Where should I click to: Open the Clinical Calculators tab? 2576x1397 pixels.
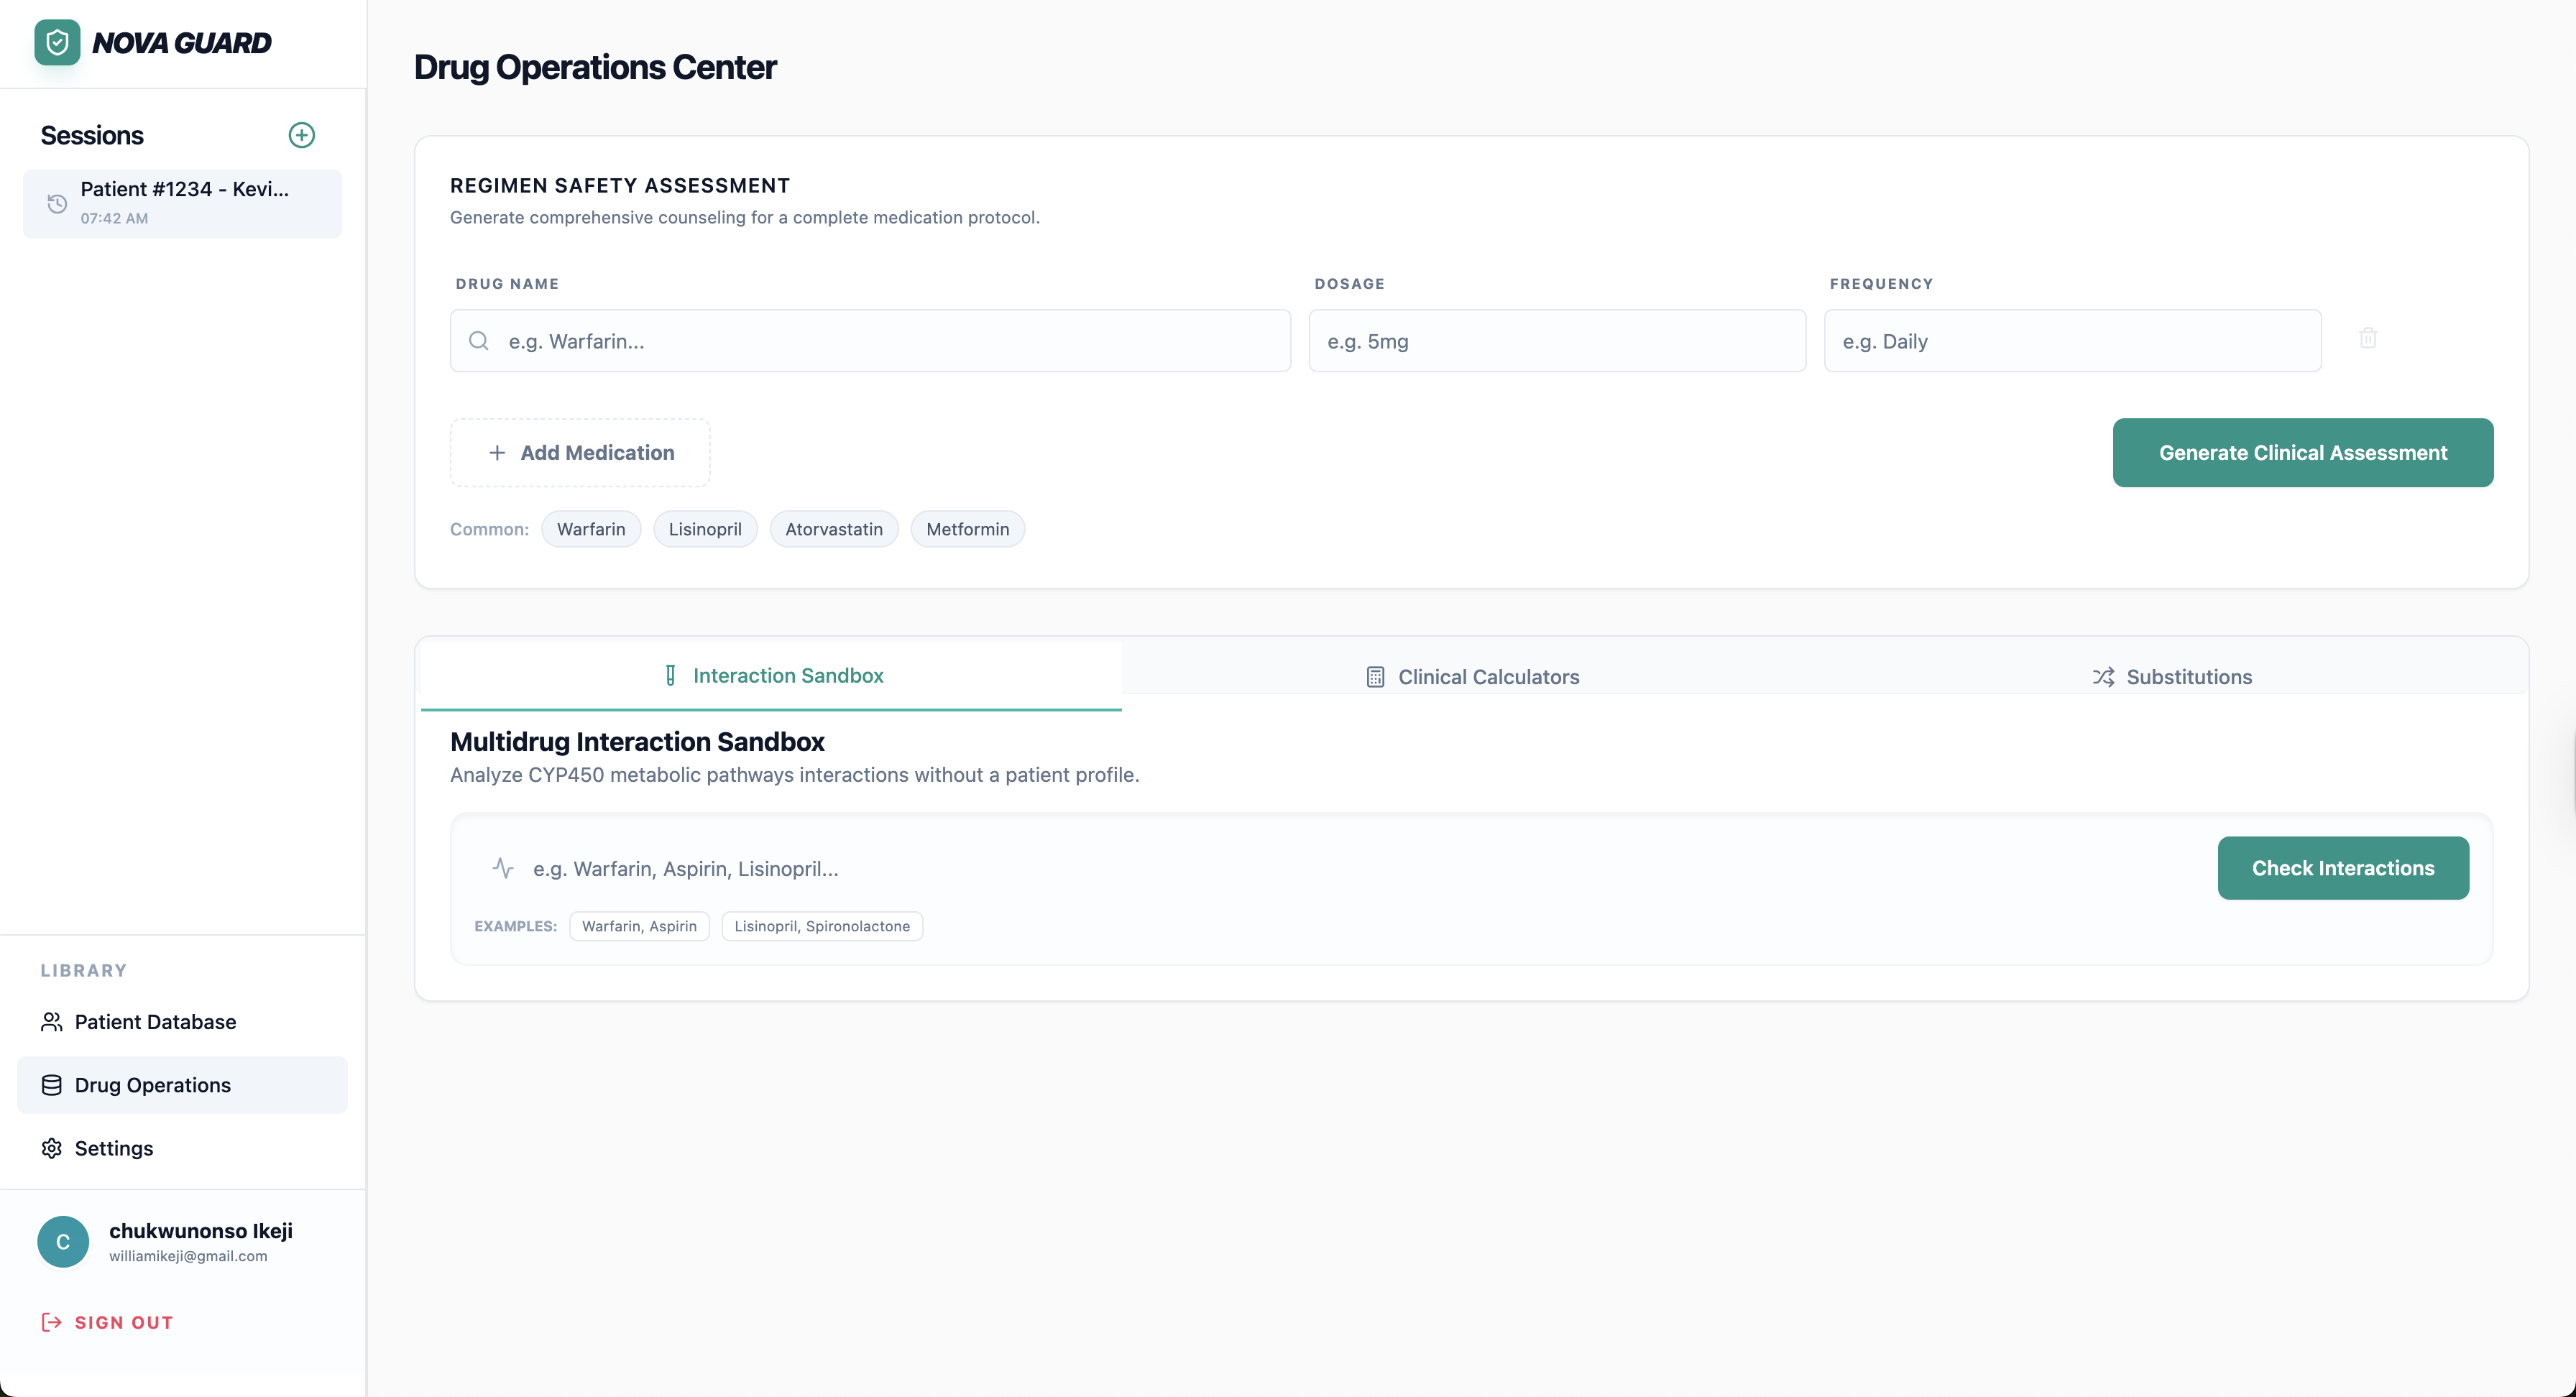[x=1472, y=677]
